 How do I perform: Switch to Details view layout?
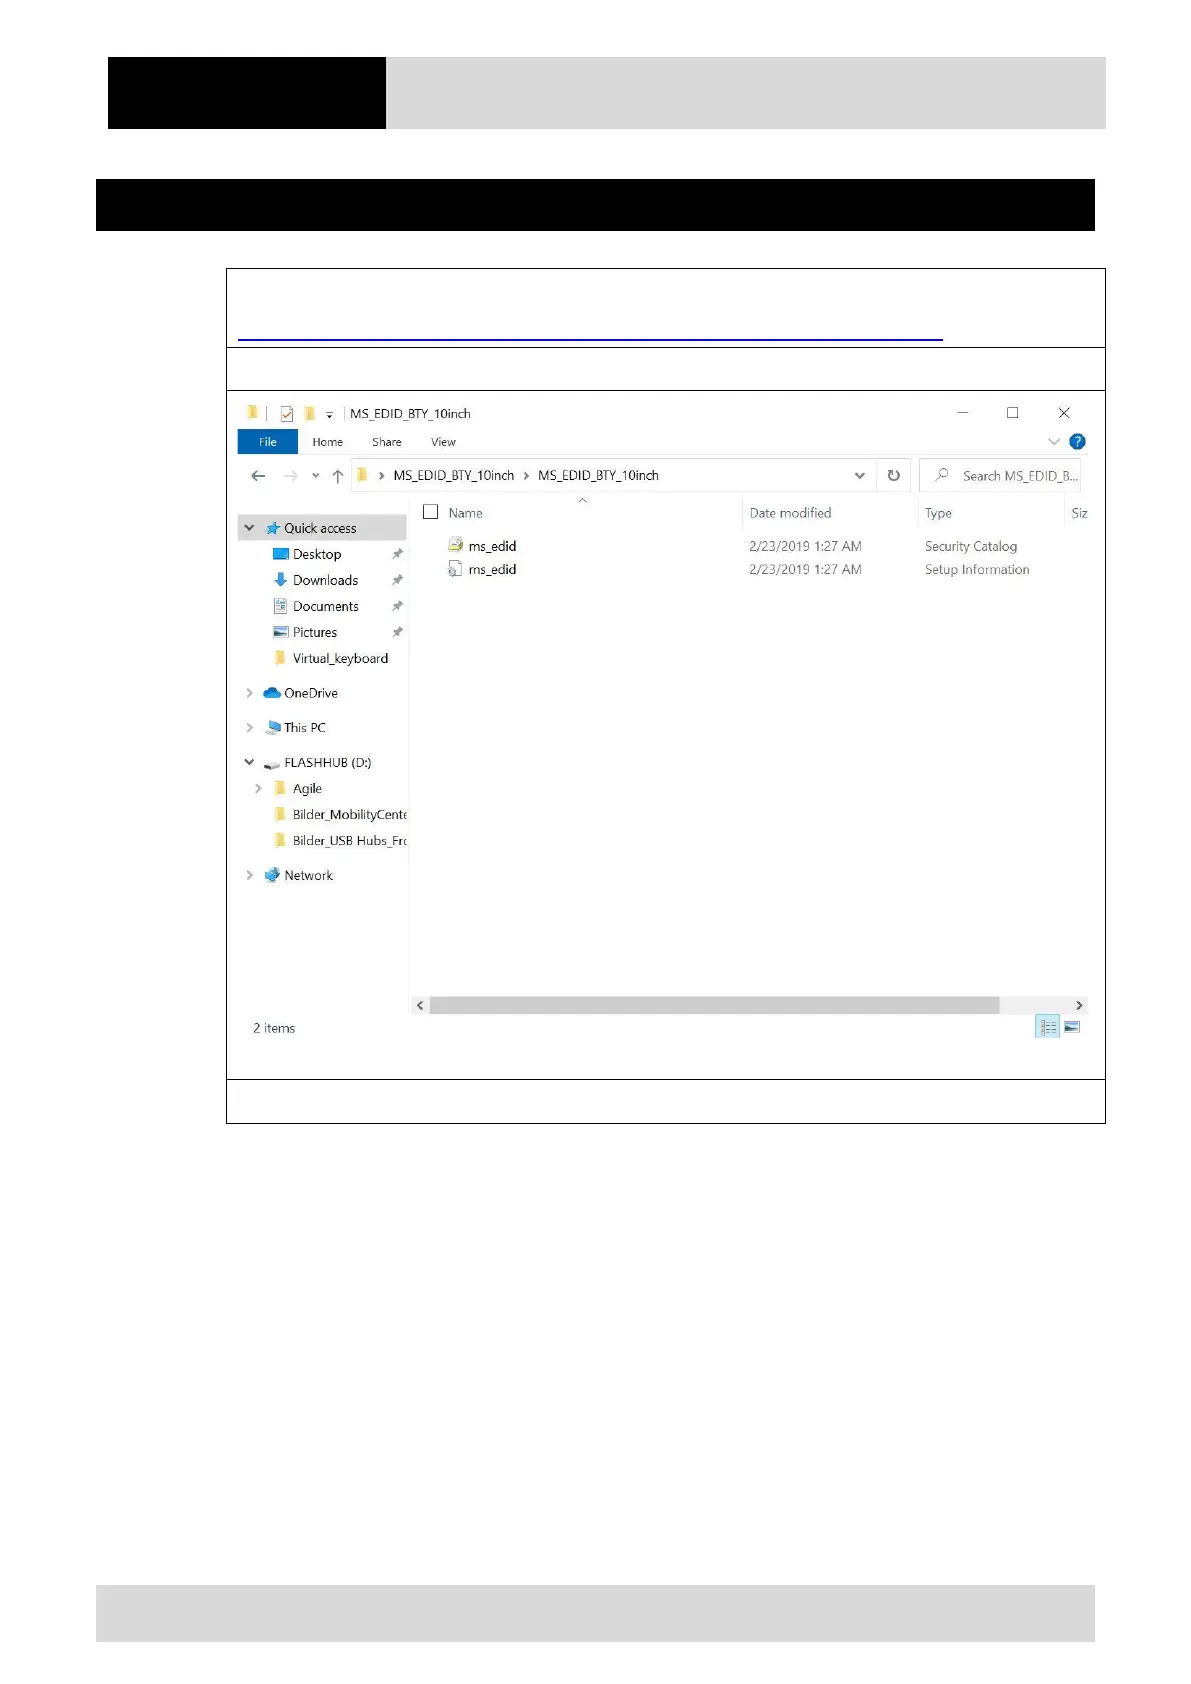tap(1047, 1027)
